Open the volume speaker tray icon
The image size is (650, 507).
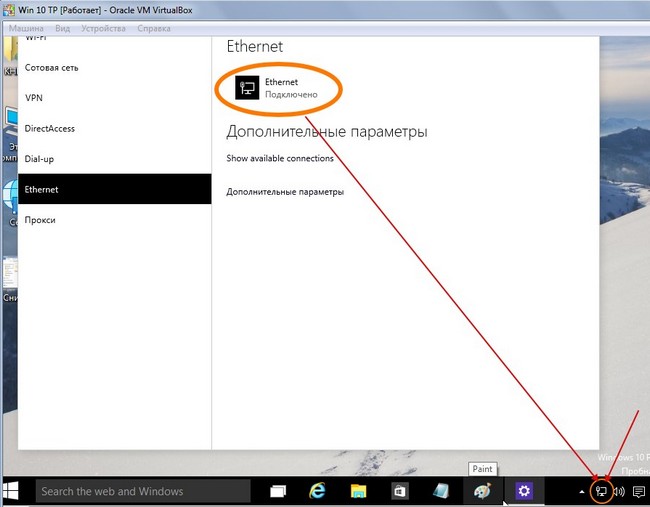point(619,491)
